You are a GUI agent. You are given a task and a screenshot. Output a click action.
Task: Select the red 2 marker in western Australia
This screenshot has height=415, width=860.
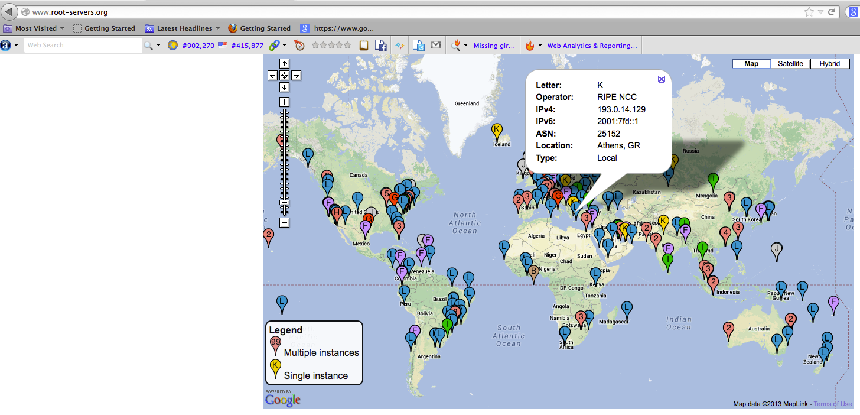728,329
